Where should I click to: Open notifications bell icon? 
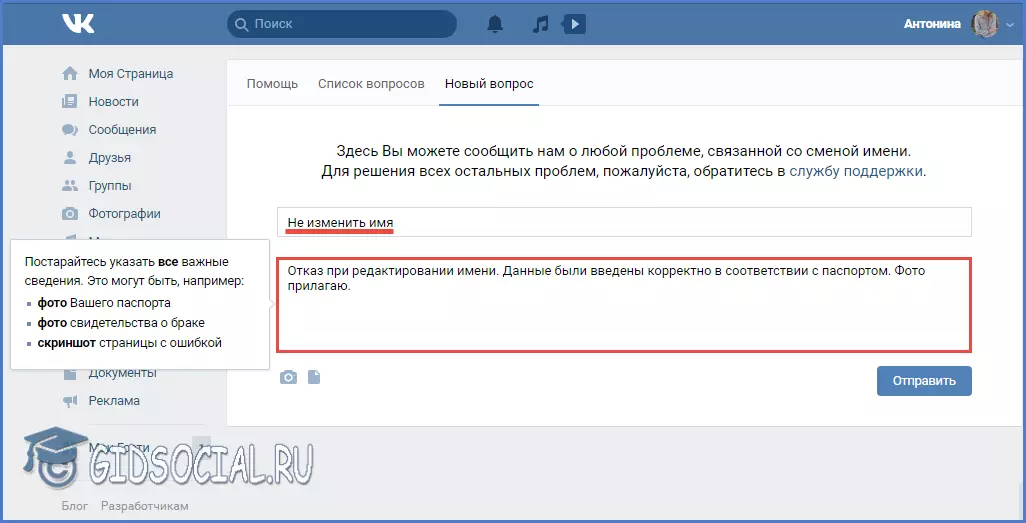point(495,24)
